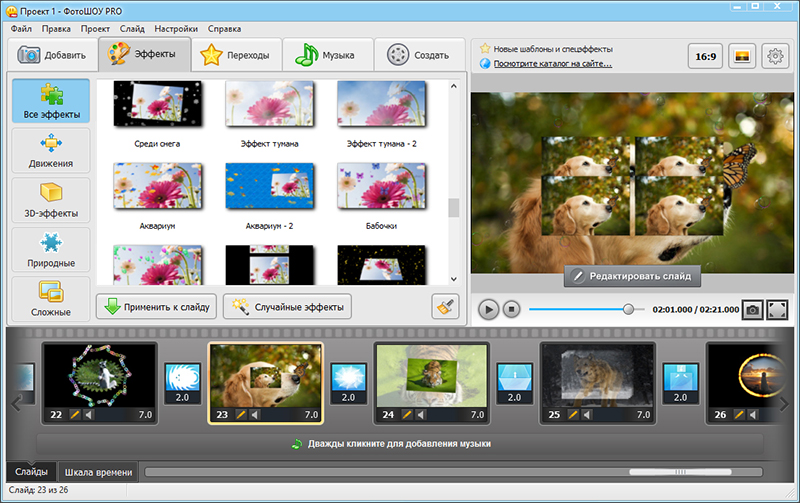
Task: Edit slide 24 via pencil icon
Action: pos(407,415)
